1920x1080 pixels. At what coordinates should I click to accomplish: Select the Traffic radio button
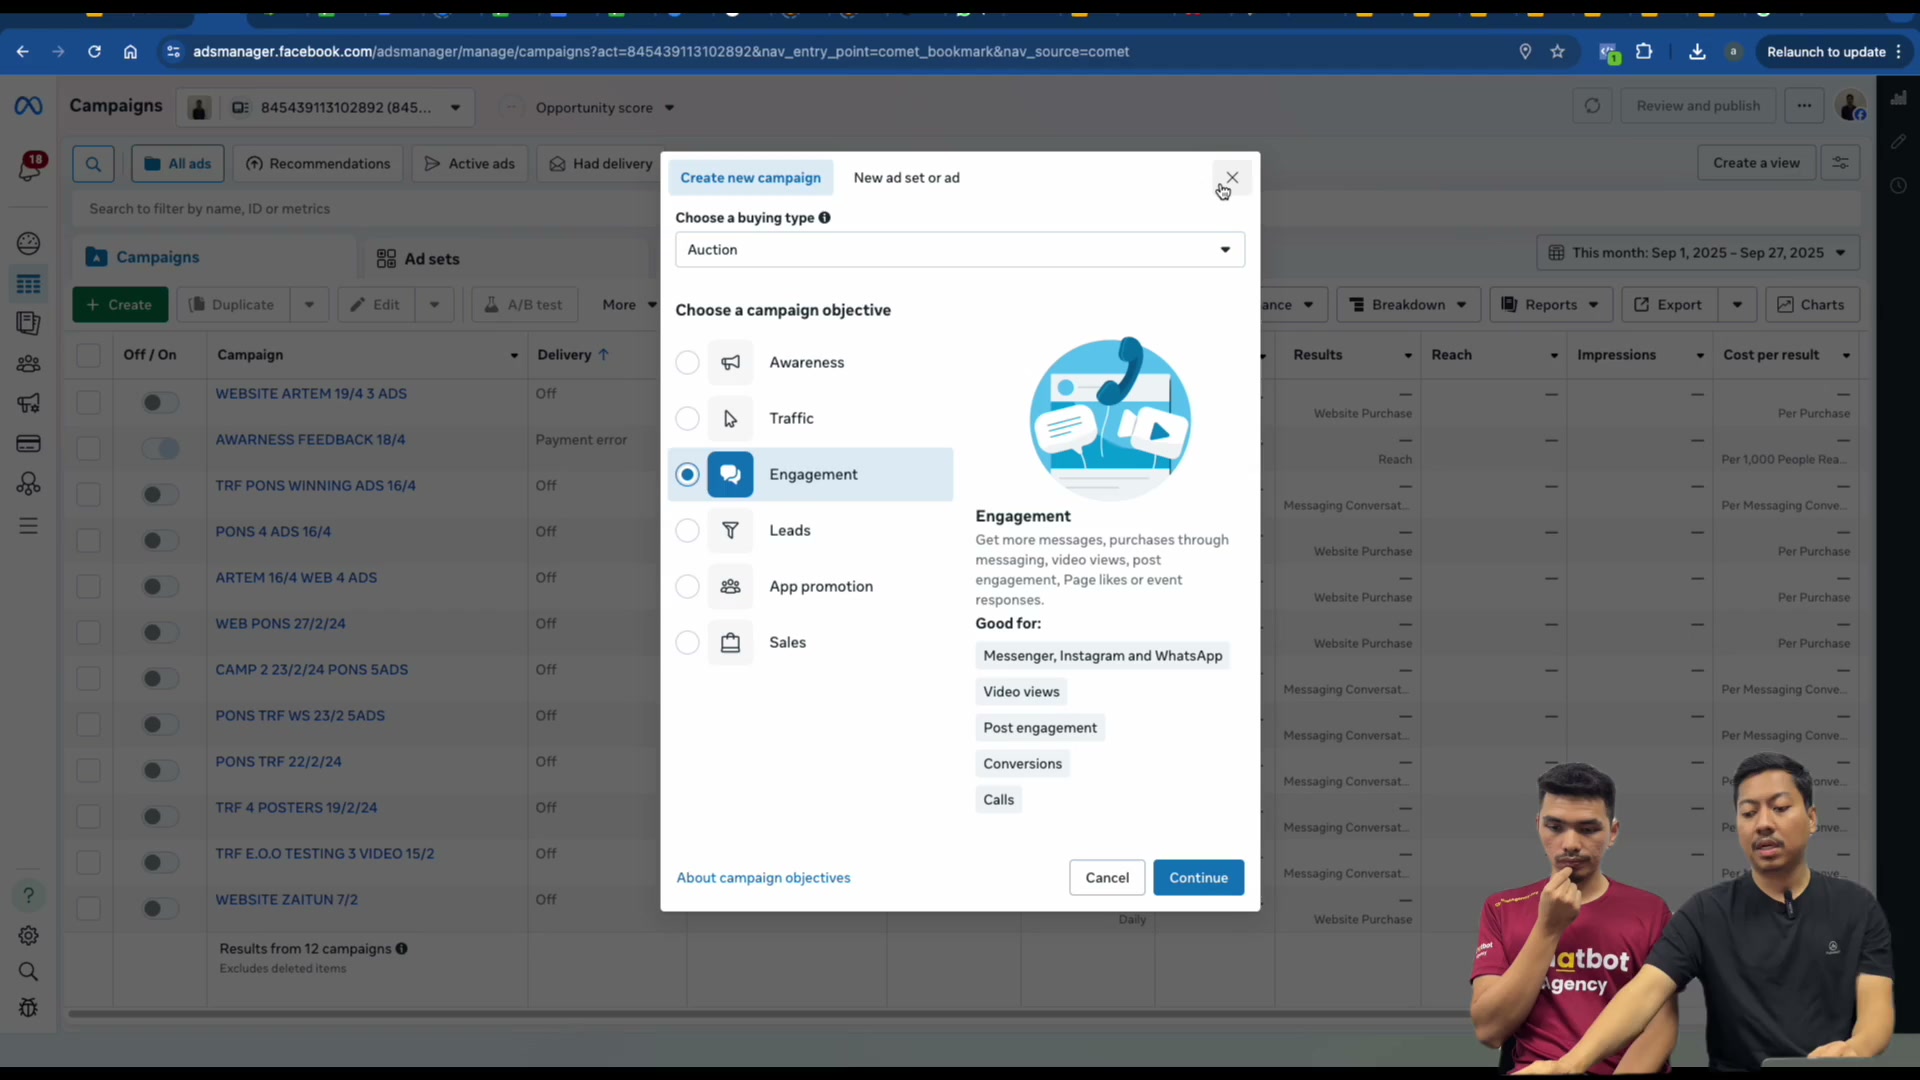[x=687, y=419]
